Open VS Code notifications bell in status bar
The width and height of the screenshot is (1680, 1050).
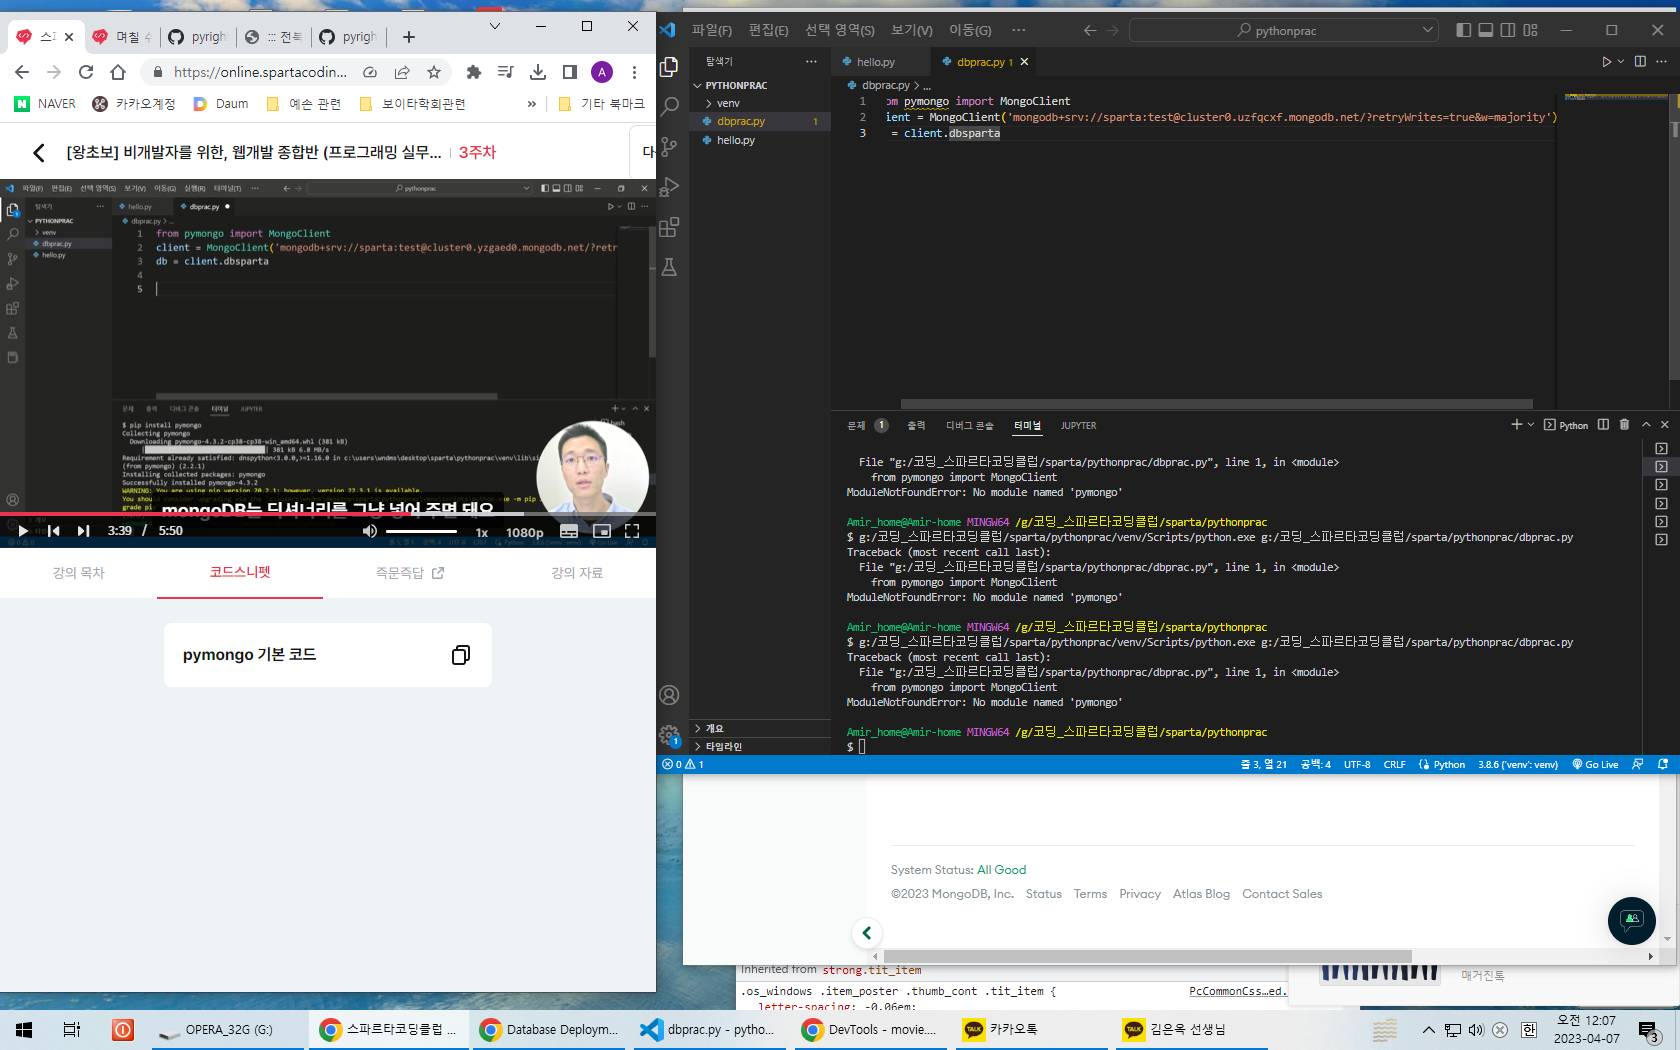click(1663, 764)
